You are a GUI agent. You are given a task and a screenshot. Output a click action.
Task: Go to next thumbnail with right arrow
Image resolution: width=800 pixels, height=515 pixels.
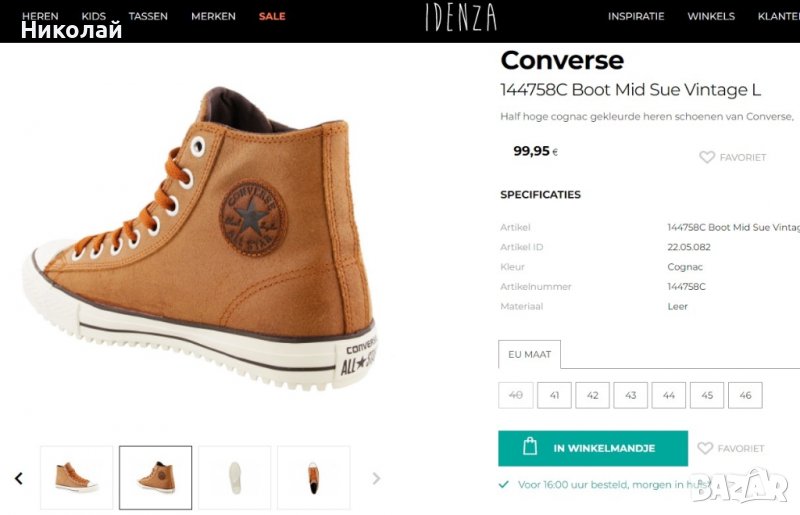[x=376, y=479]
